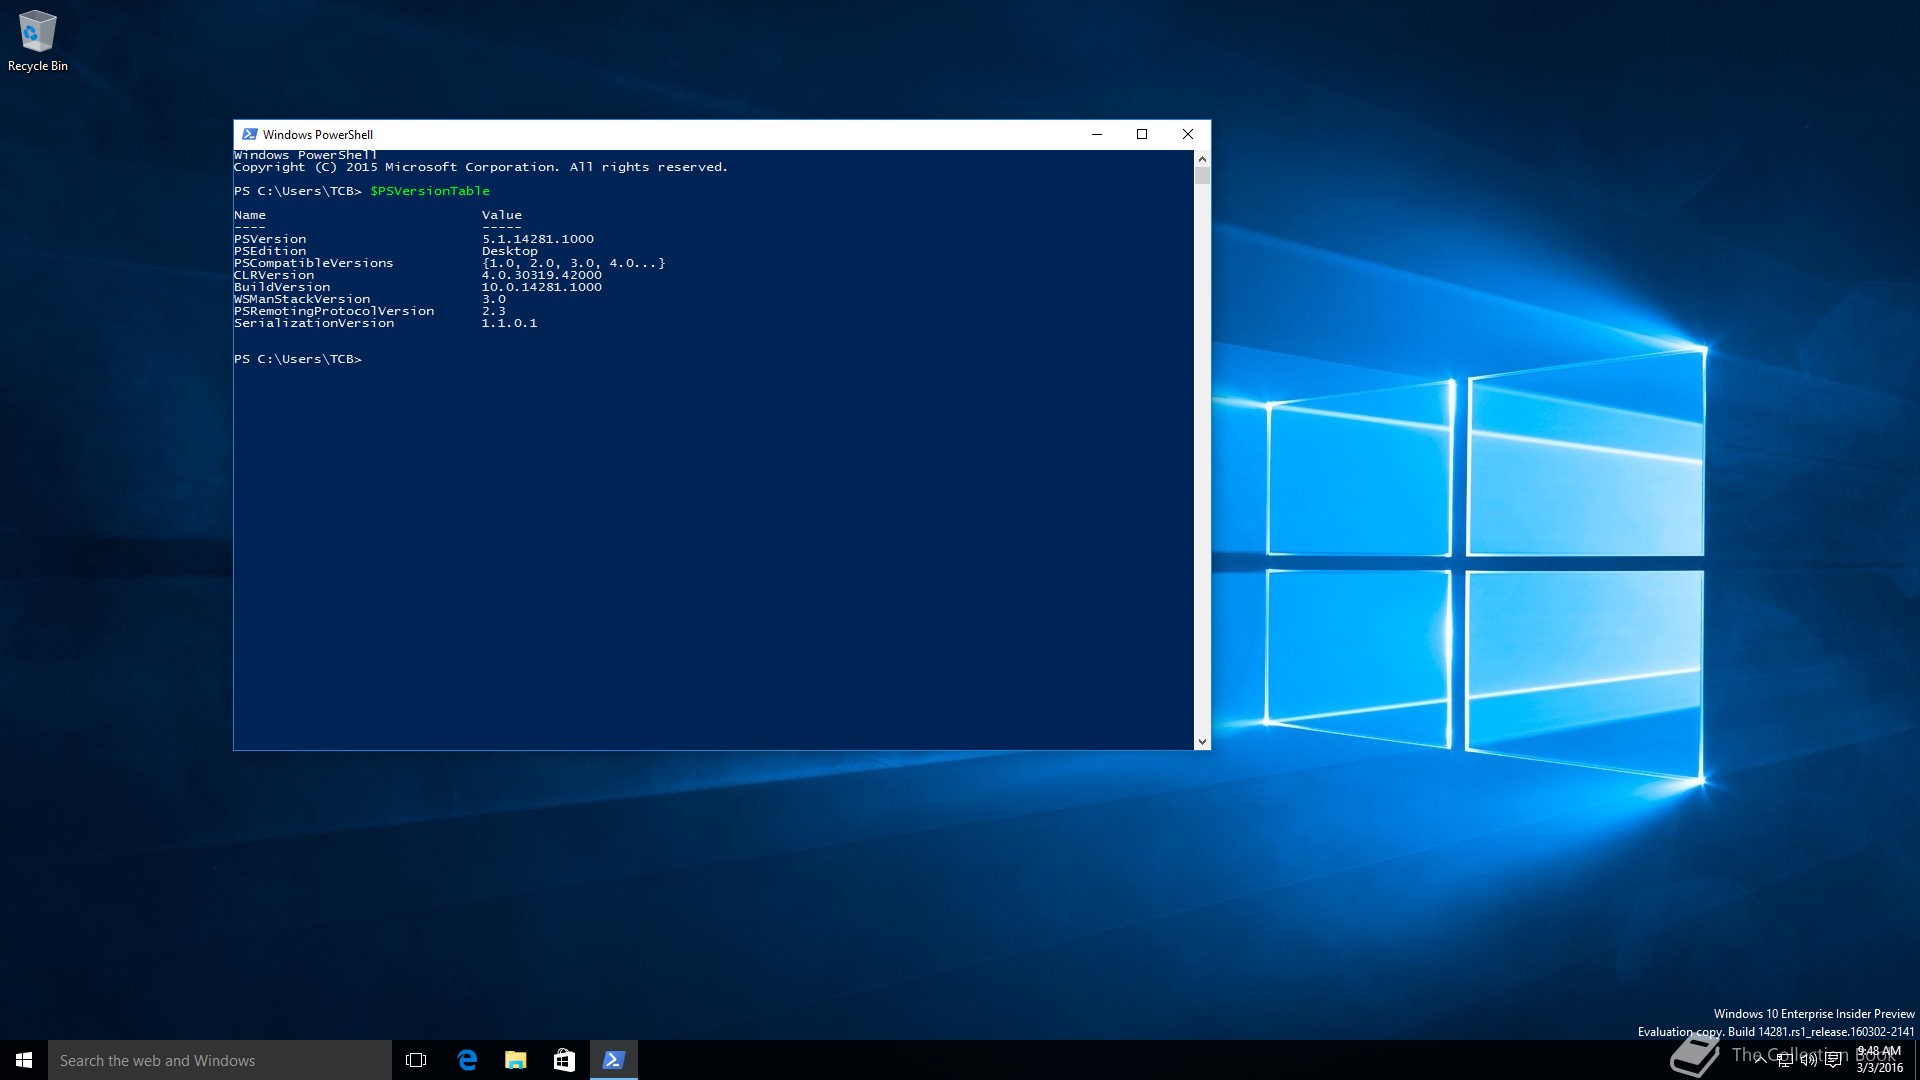
Task: Minimize the PowerShell window
Action: click(1097, 134)
